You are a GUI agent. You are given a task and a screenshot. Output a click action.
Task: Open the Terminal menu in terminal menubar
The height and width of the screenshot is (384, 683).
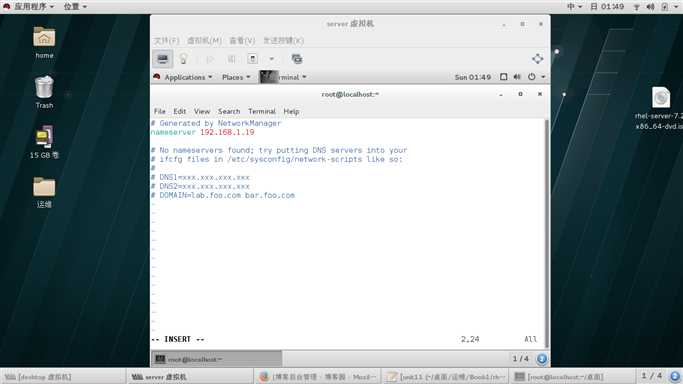(262, 111)
